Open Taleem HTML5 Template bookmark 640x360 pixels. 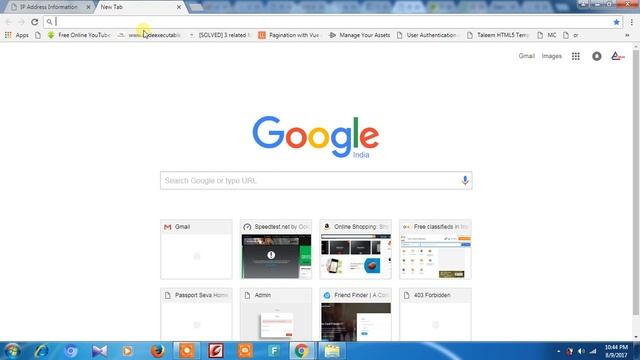(498, 35)
